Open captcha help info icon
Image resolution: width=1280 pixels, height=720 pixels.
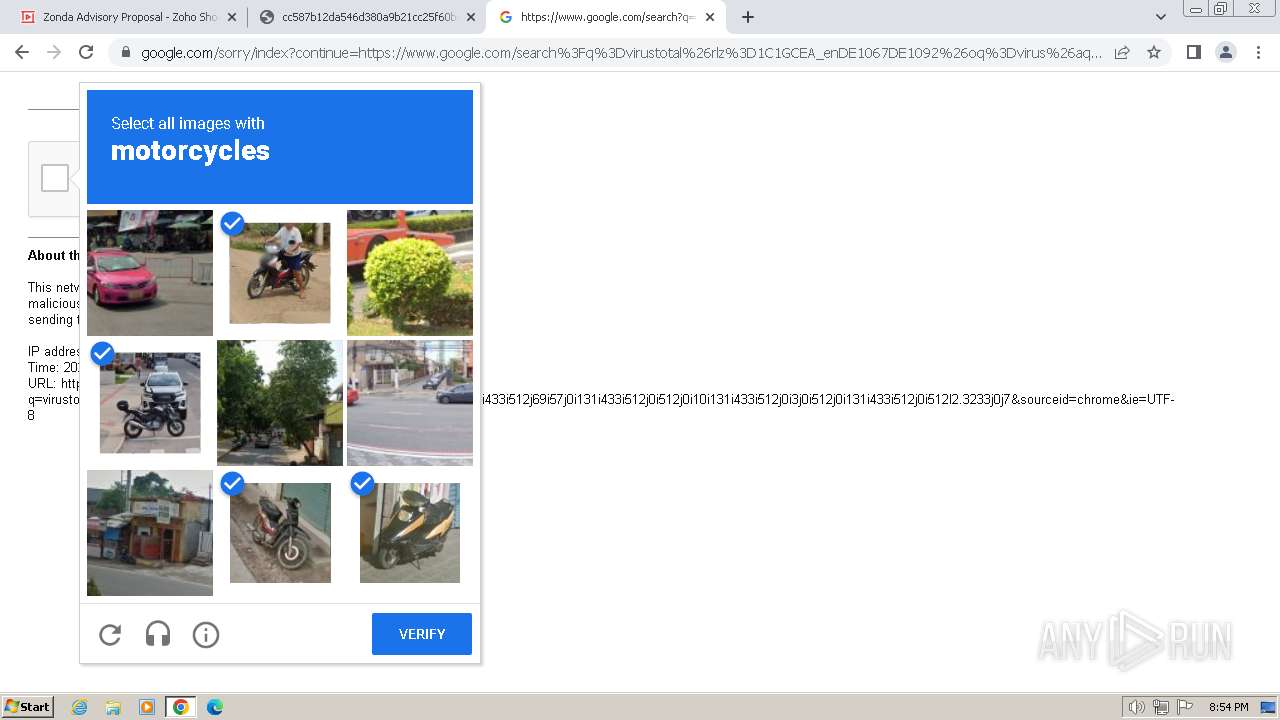pyautogui.click(x=206, y=635)
